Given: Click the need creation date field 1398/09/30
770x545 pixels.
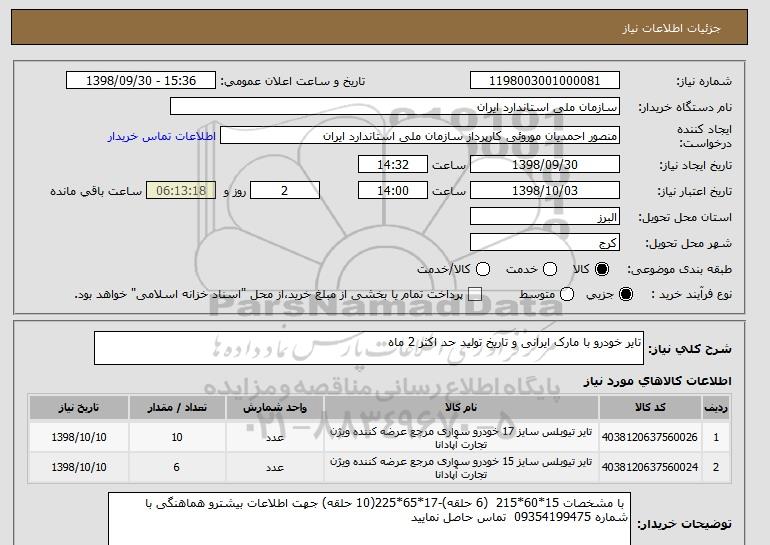Looking at the screenshot, I should coord(545,164).
